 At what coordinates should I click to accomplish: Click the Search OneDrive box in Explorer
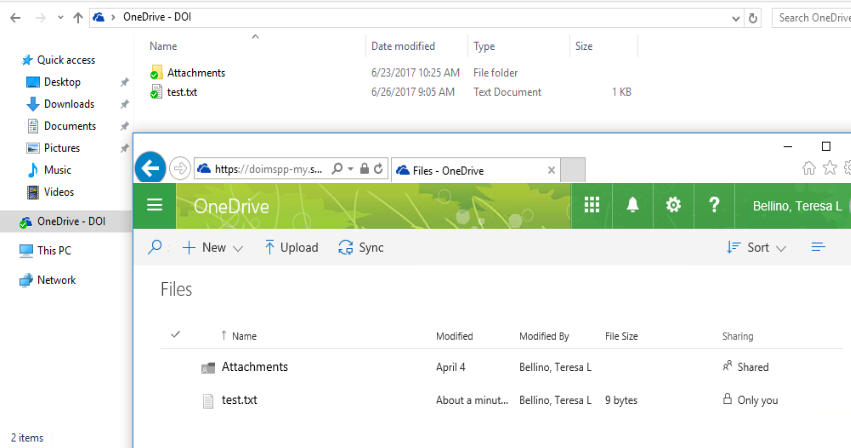(811, 18)
